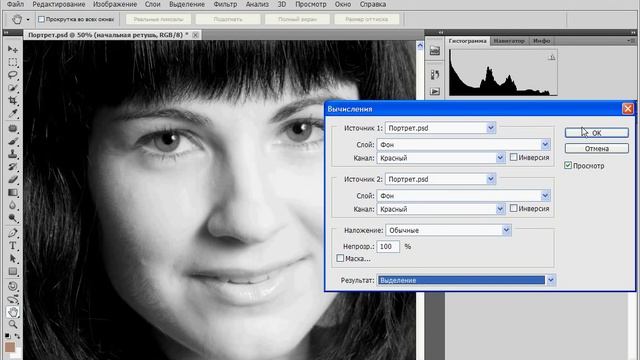The width and height of the screenshot is (640, 360).
Task: Open the Histogram panel options menu
Action: coord(631,41)
